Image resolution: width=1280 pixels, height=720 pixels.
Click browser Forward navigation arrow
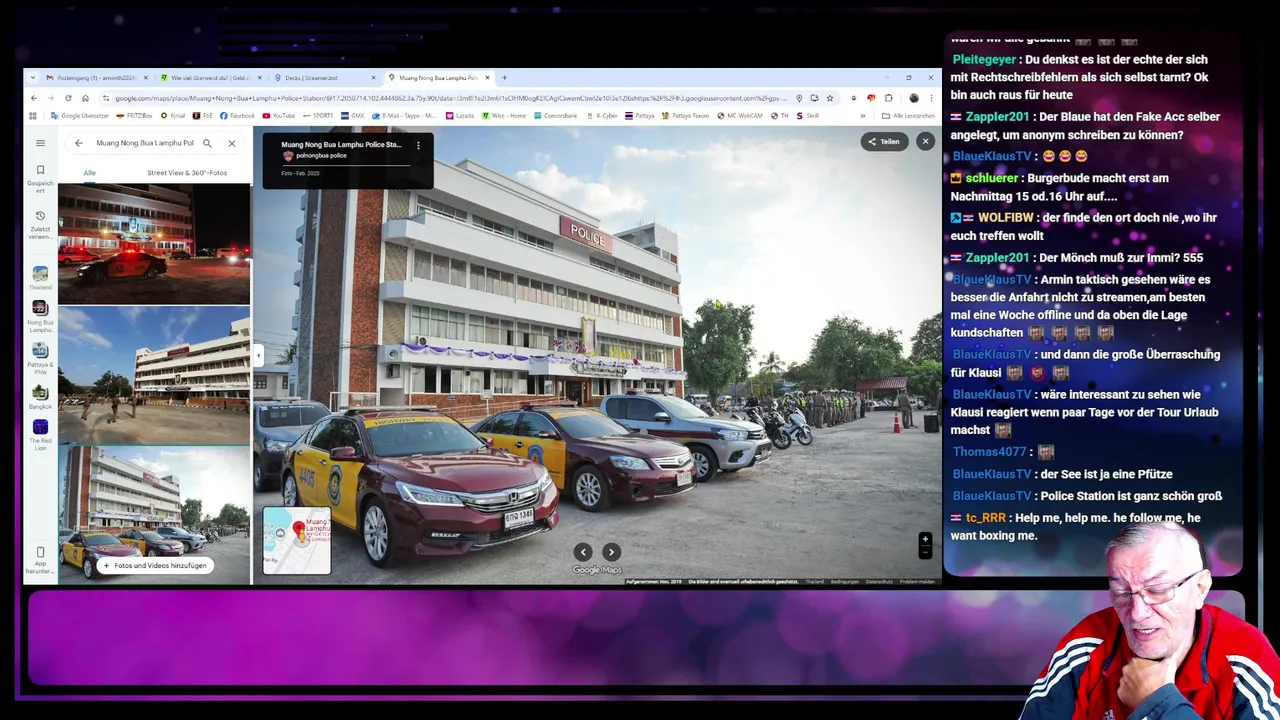tap(51, 98)
